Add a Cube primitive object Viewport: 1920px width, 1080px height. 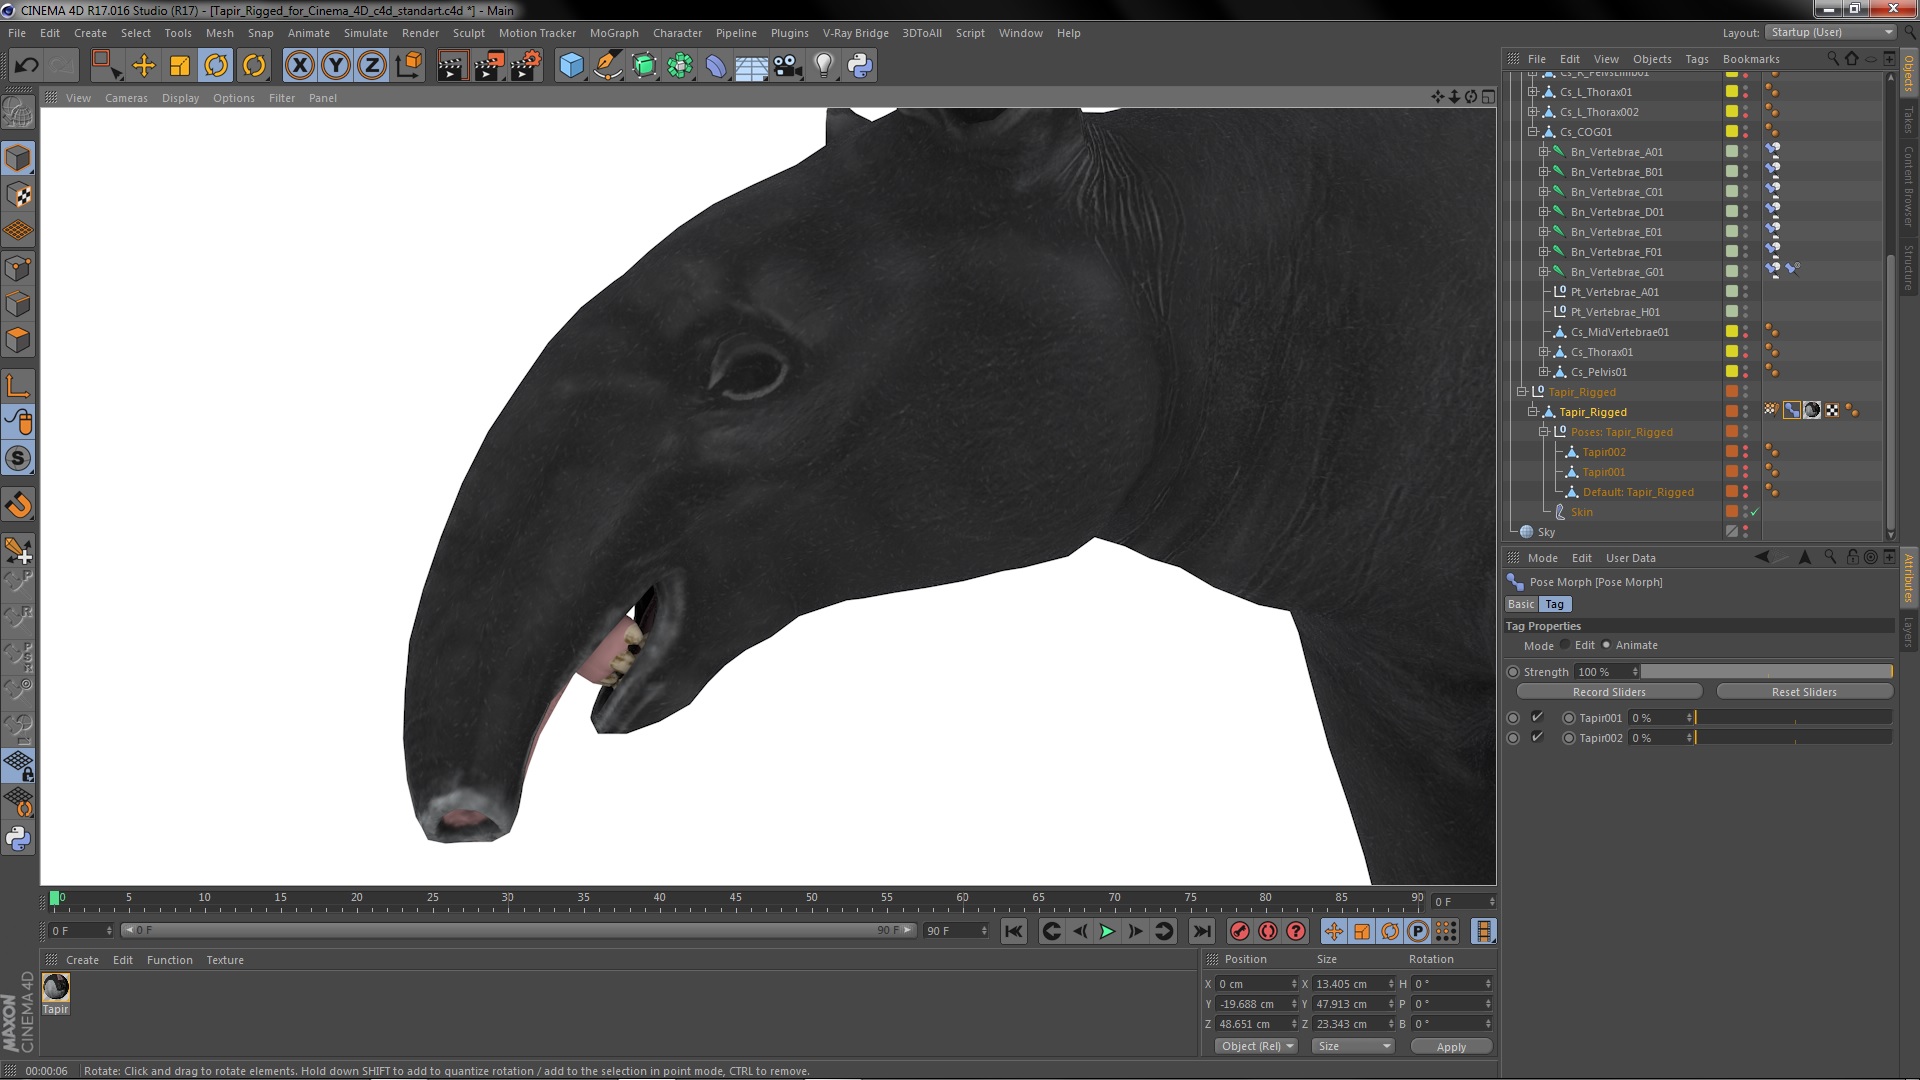(x=571, y=66)
